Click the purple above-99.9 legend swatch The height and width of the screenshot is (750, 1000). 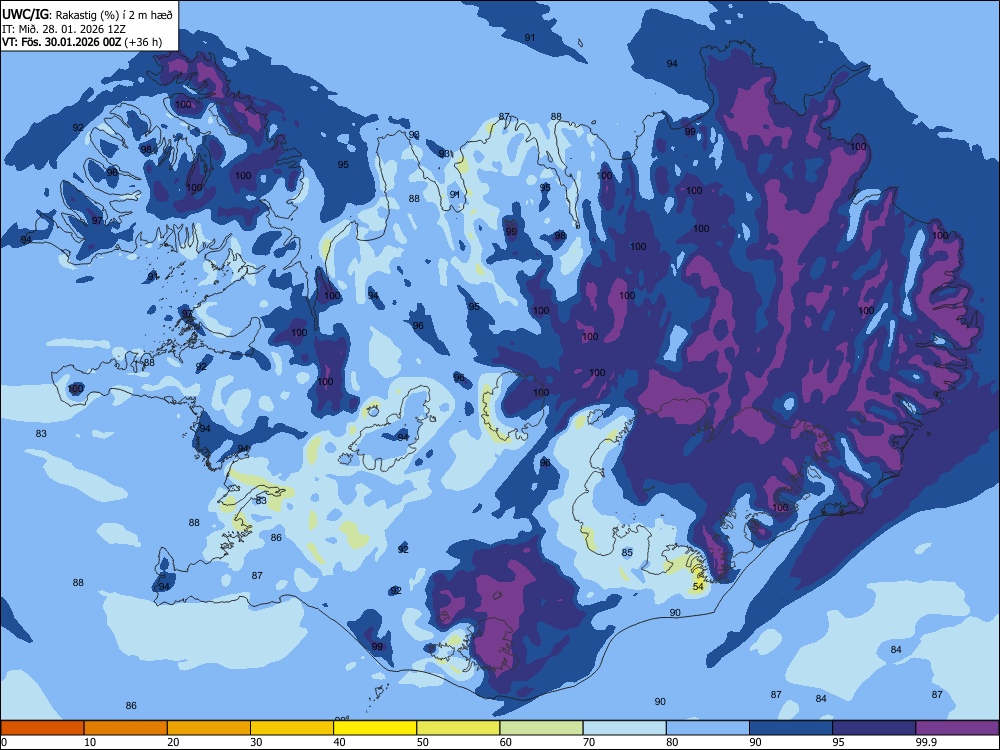click(x=957, y=728)
